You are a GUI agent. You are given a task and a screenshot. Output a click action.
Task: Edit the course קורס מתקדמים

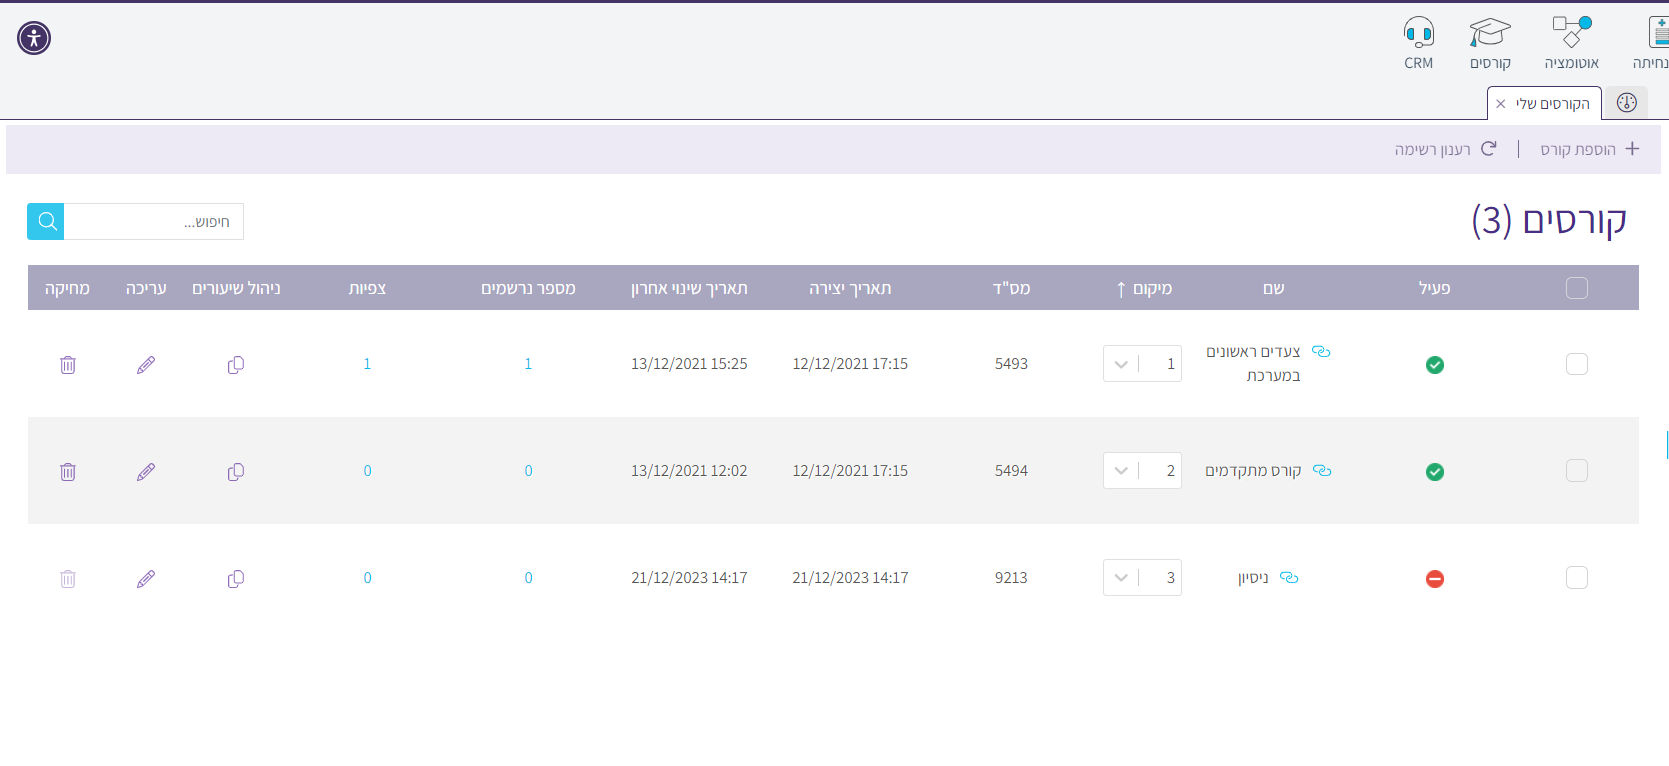pos(146,472)
